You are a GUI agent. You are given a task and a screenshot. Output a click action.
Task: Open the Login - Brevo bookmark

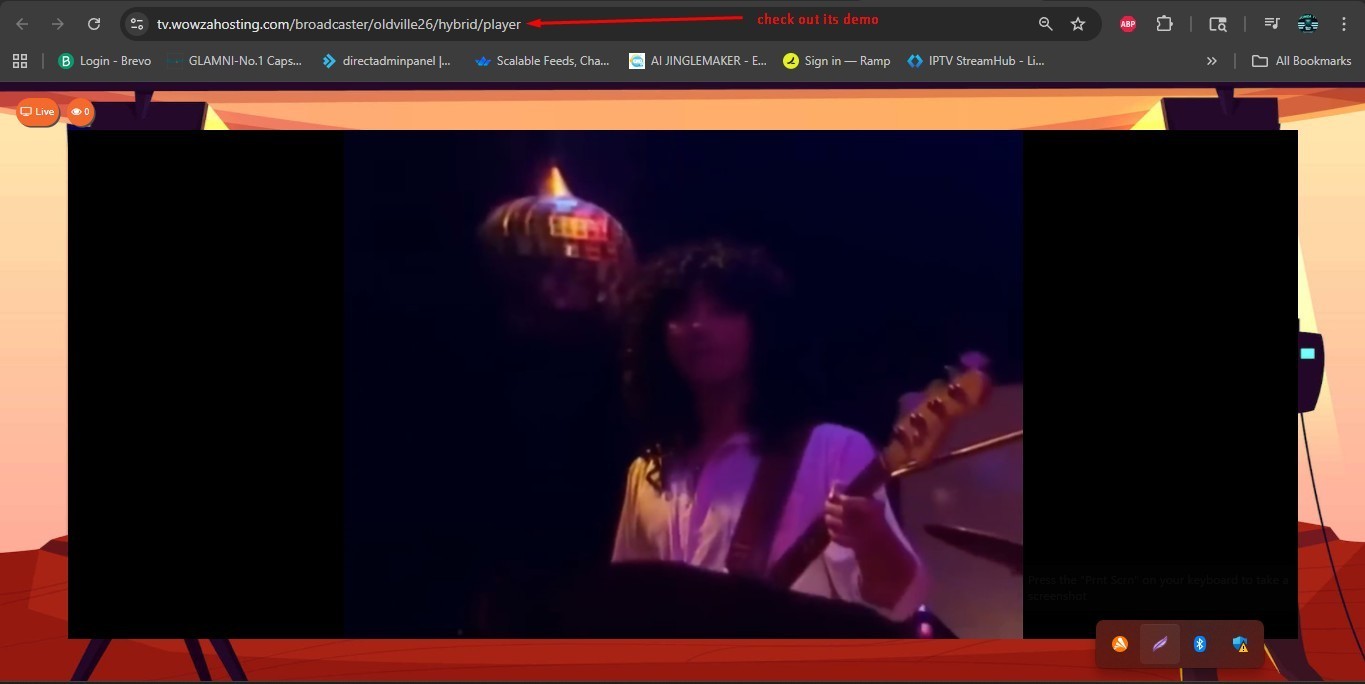pos(105,61)
